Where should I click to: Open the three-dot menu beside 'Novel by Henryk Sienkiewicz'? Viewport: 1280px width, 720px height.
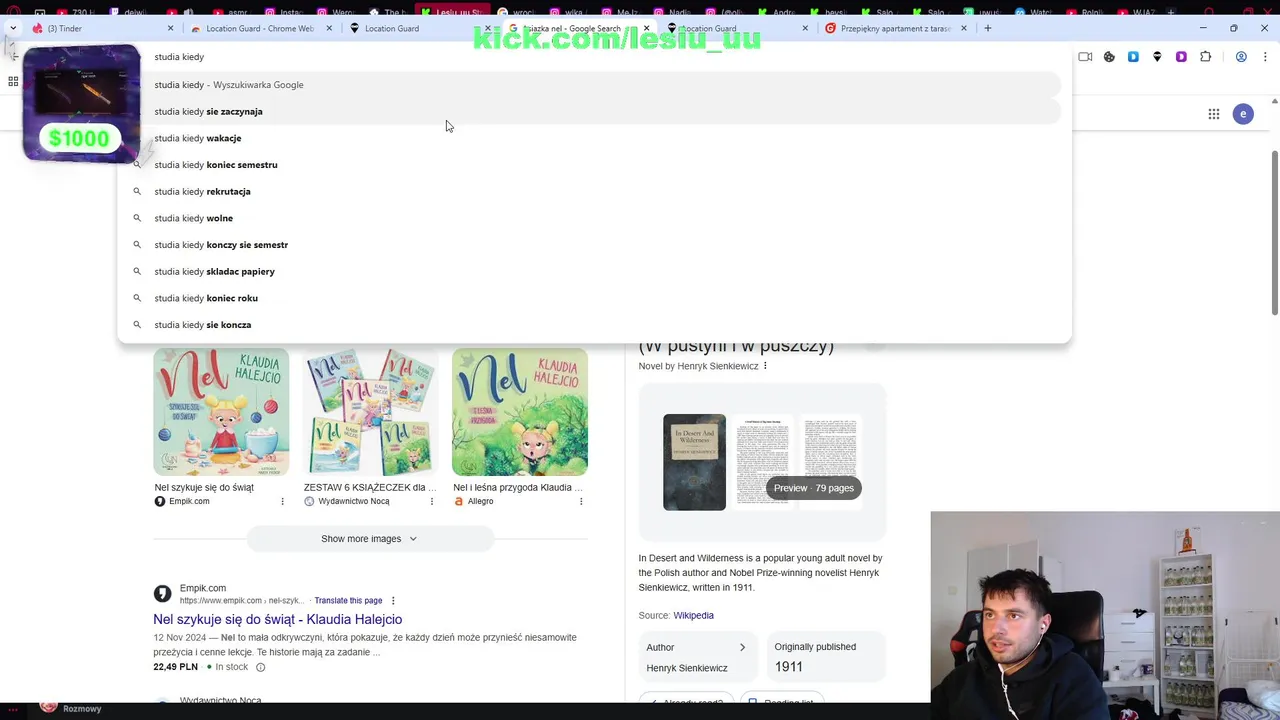click(765, 366)
